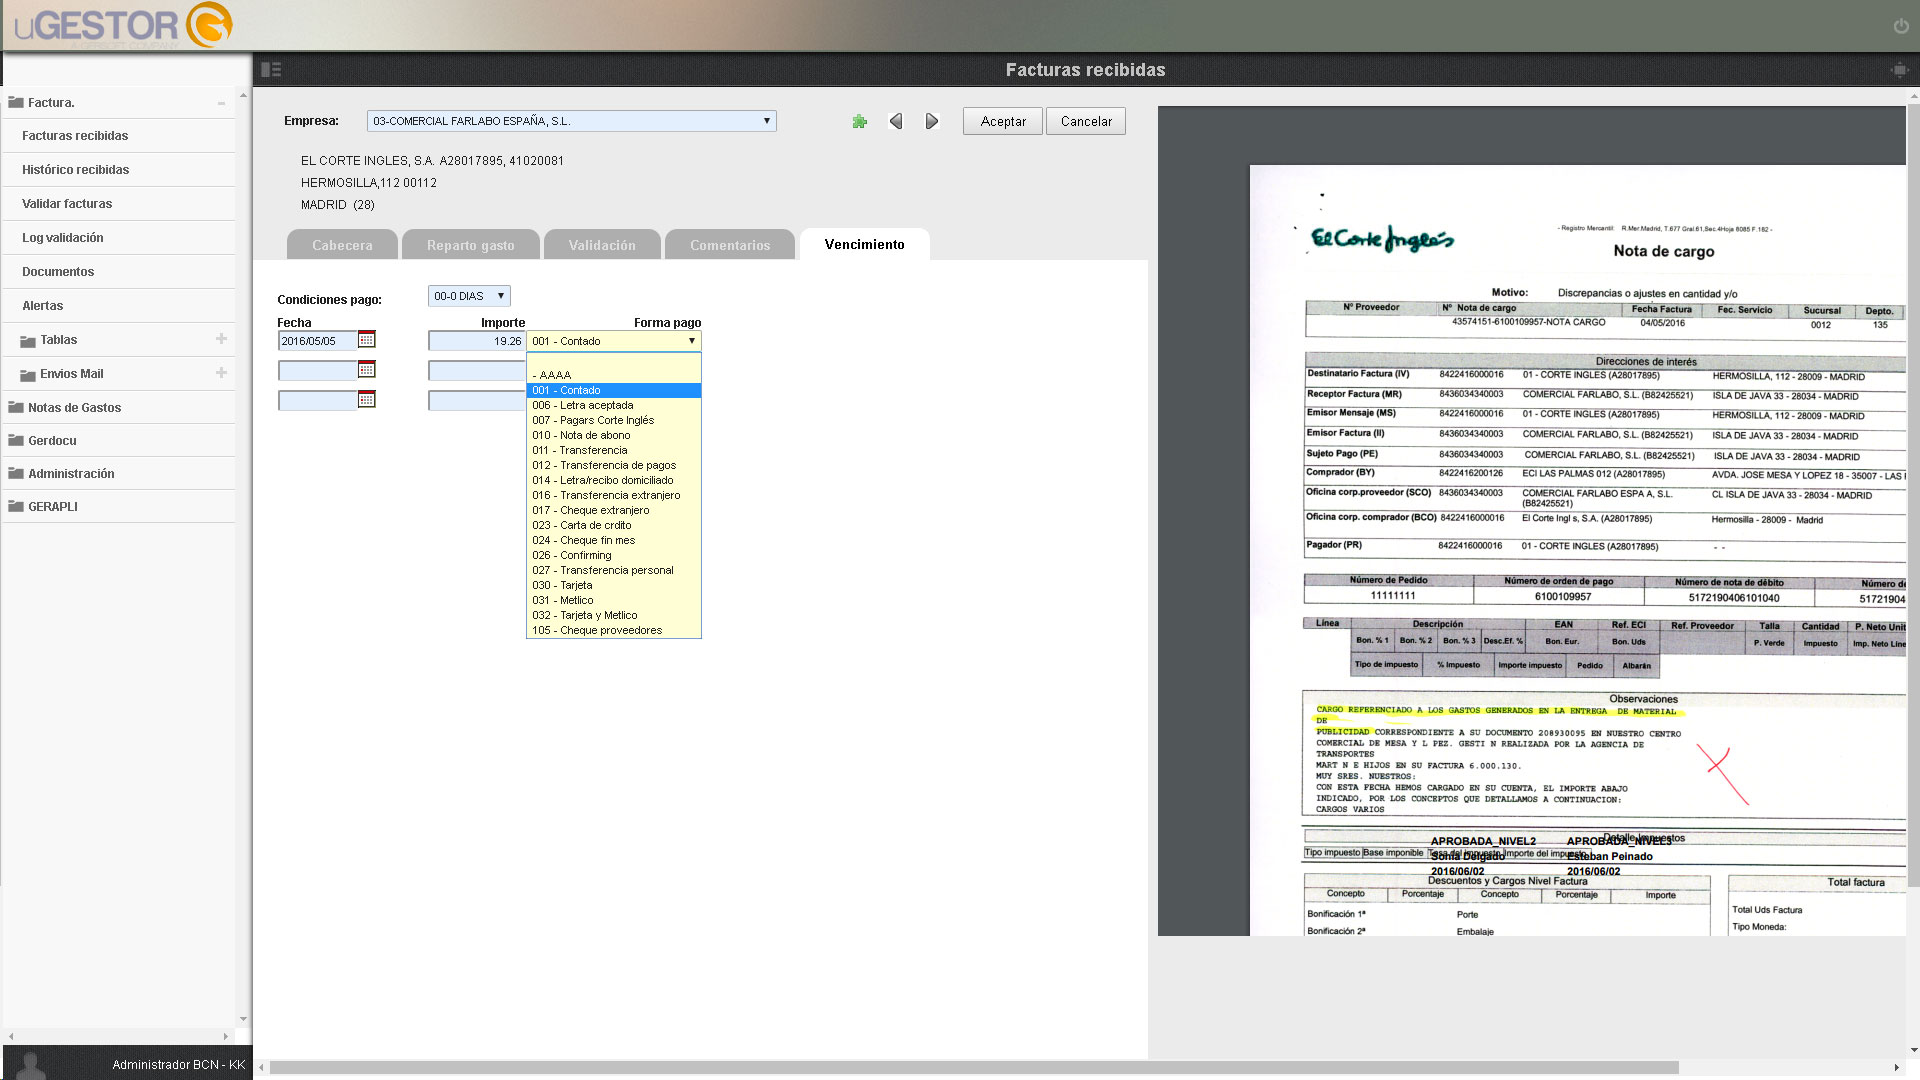Click the scanned Nota de cargo document preview
This screenshot has width=1920, height=1080.
click(x=1578, y=550)
